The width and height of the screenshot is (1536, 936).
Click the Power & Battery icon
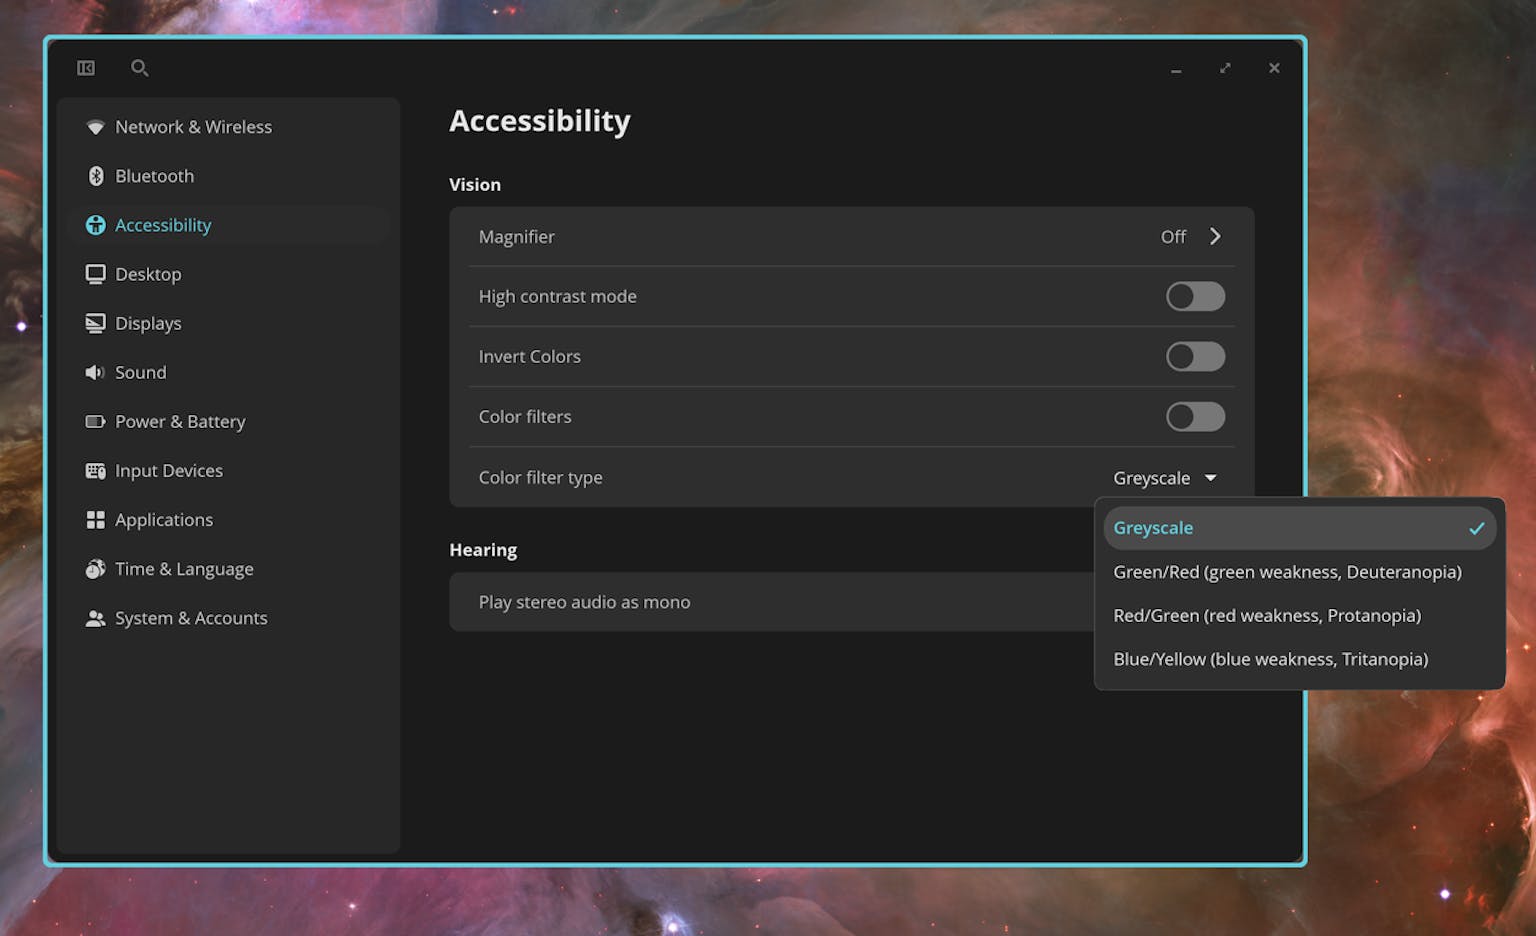pos(95,422)
